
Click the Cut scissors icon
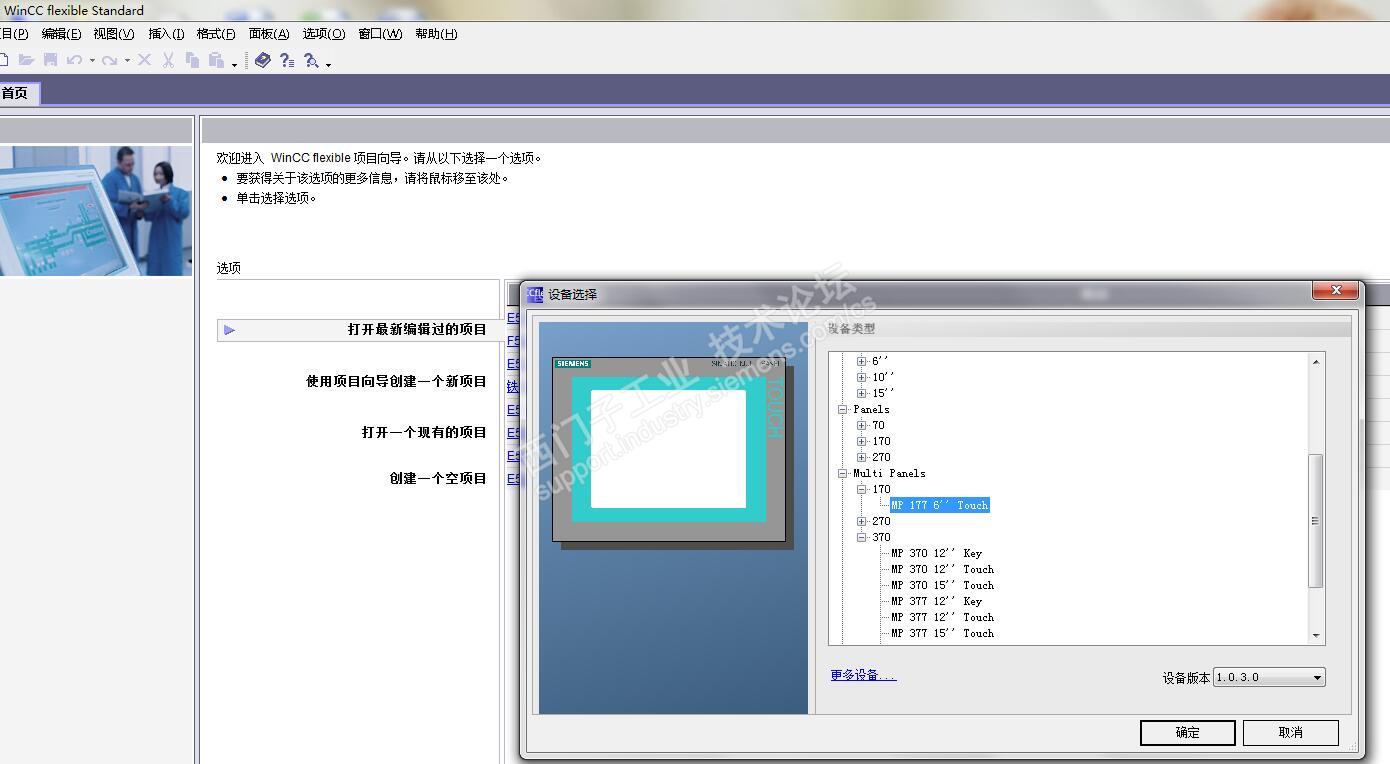point(168,60)
